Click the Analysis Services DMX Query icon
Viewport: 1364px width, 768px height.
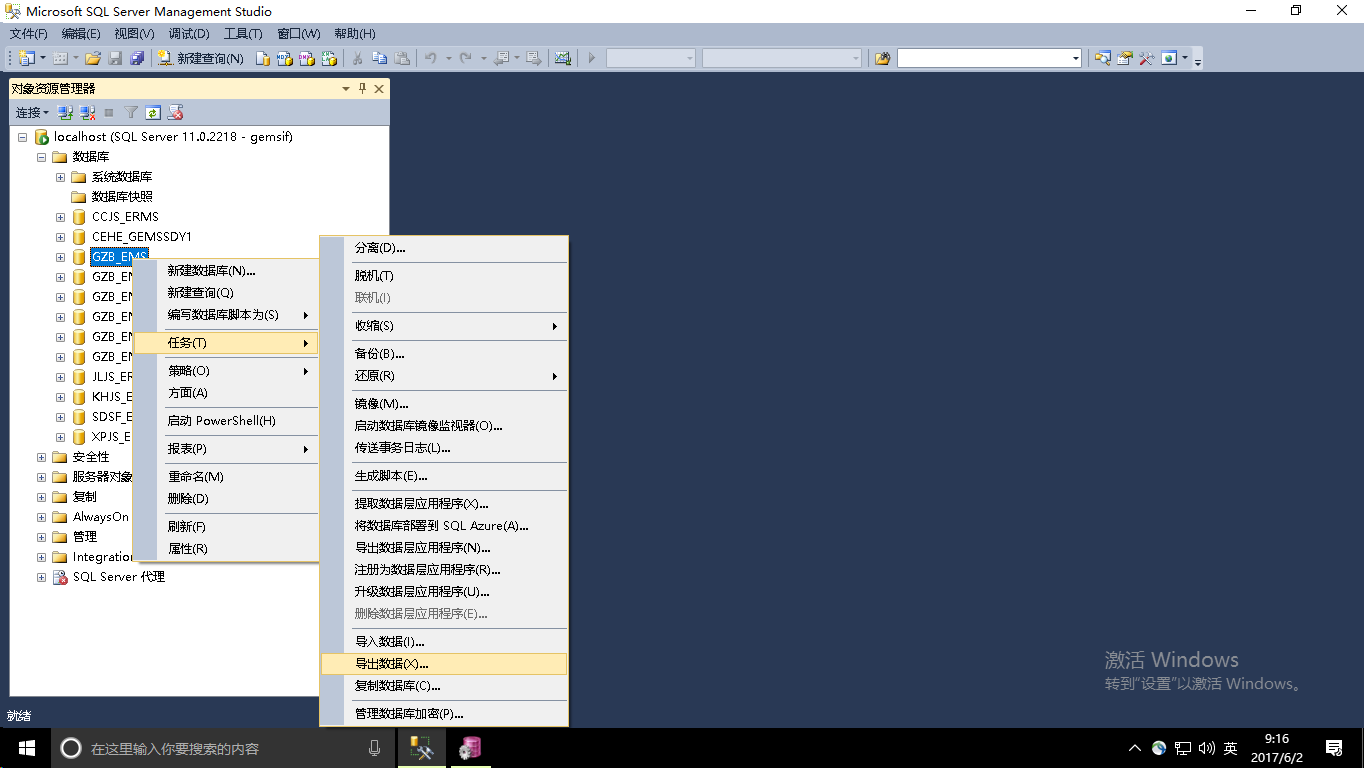[307, 58]
